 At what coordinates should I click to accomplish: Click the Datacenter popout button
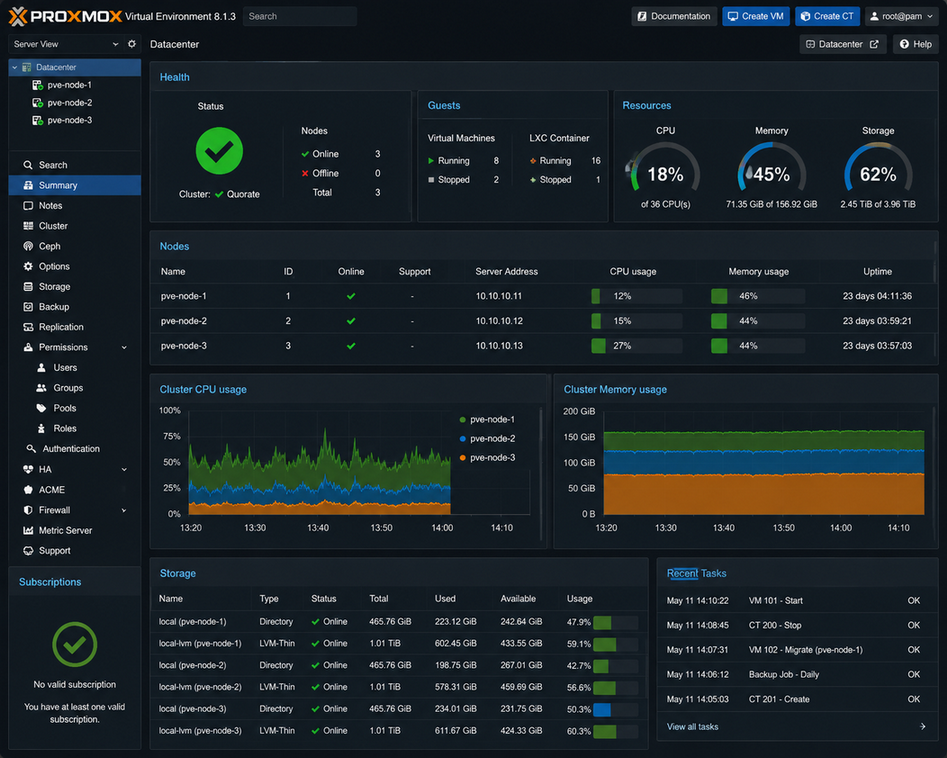843,44
